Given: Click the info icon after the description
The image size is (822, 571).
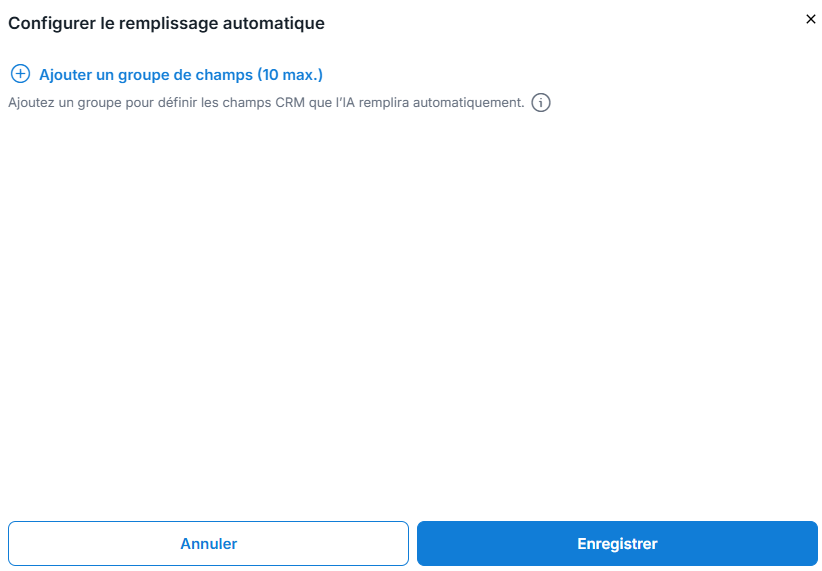Looking at the screenshot, I should pyautogui.click(x=541, y=103).
